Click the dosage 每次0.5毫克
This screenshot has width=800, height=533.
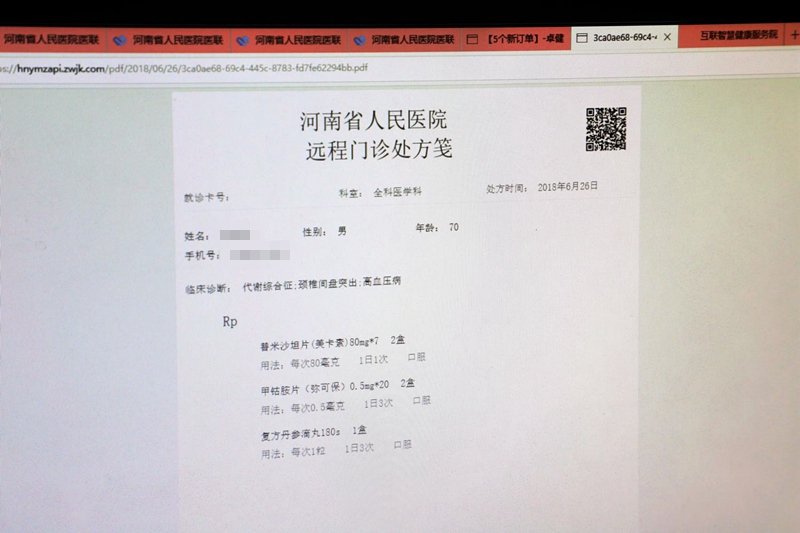point(317,407)
